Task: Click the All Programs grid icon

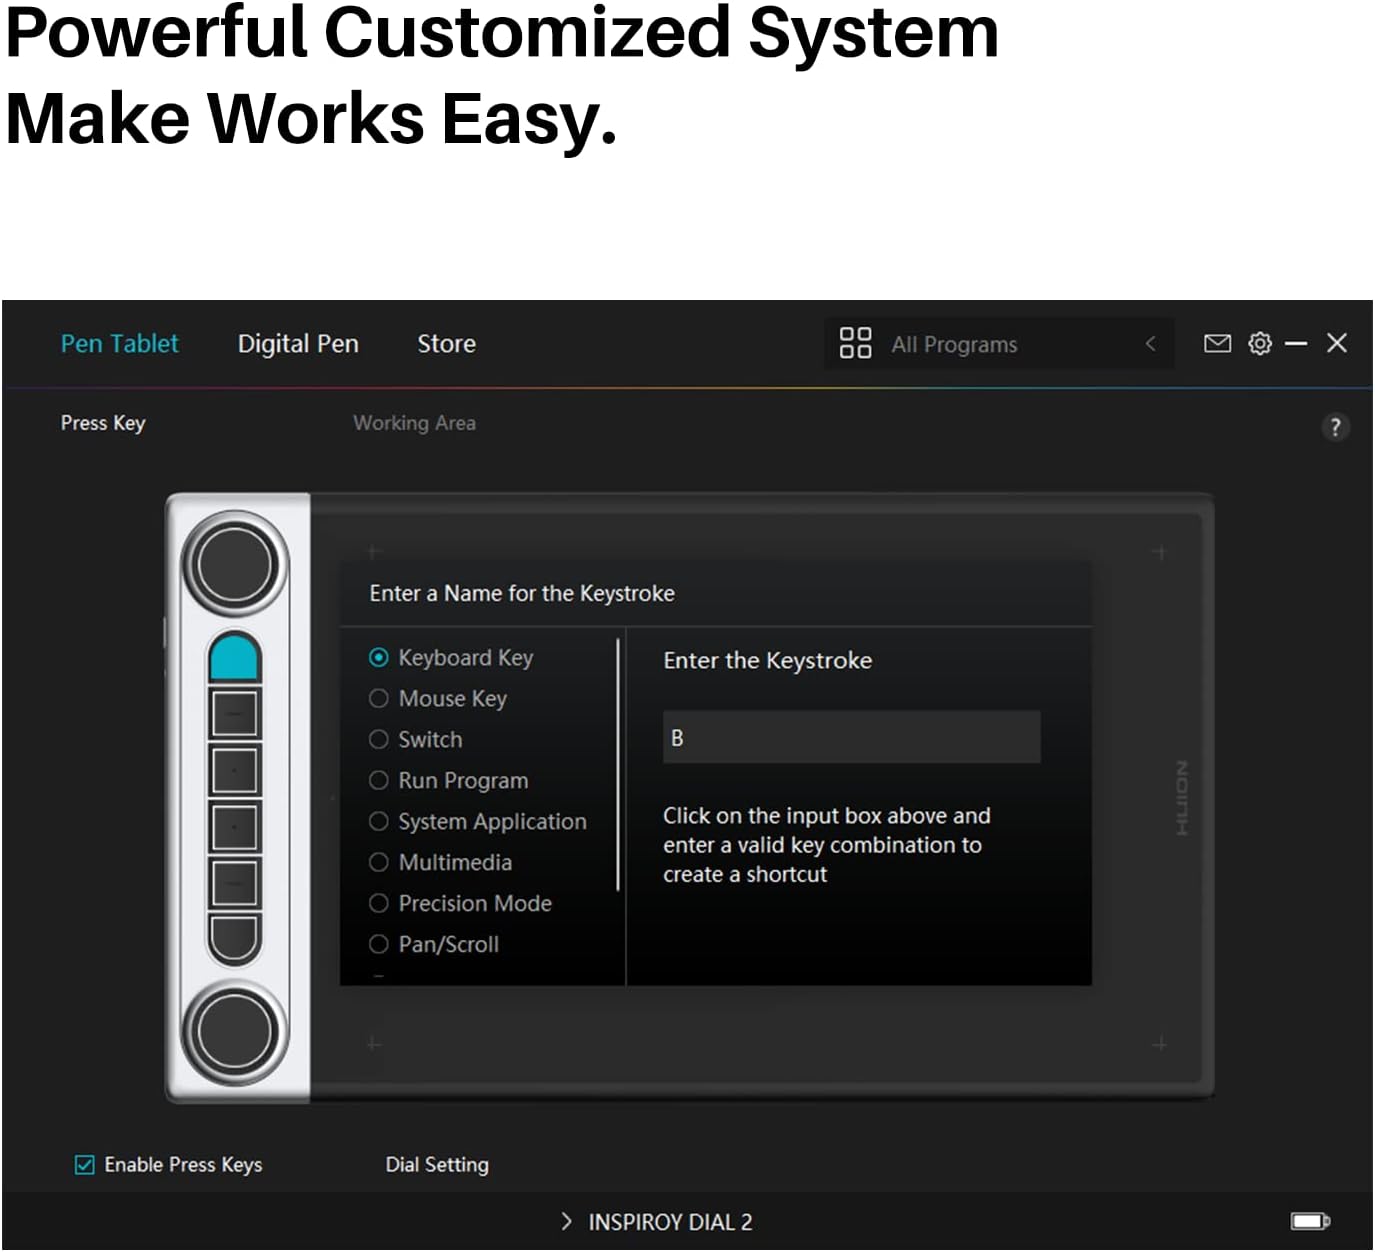Action: click(855, 343)
